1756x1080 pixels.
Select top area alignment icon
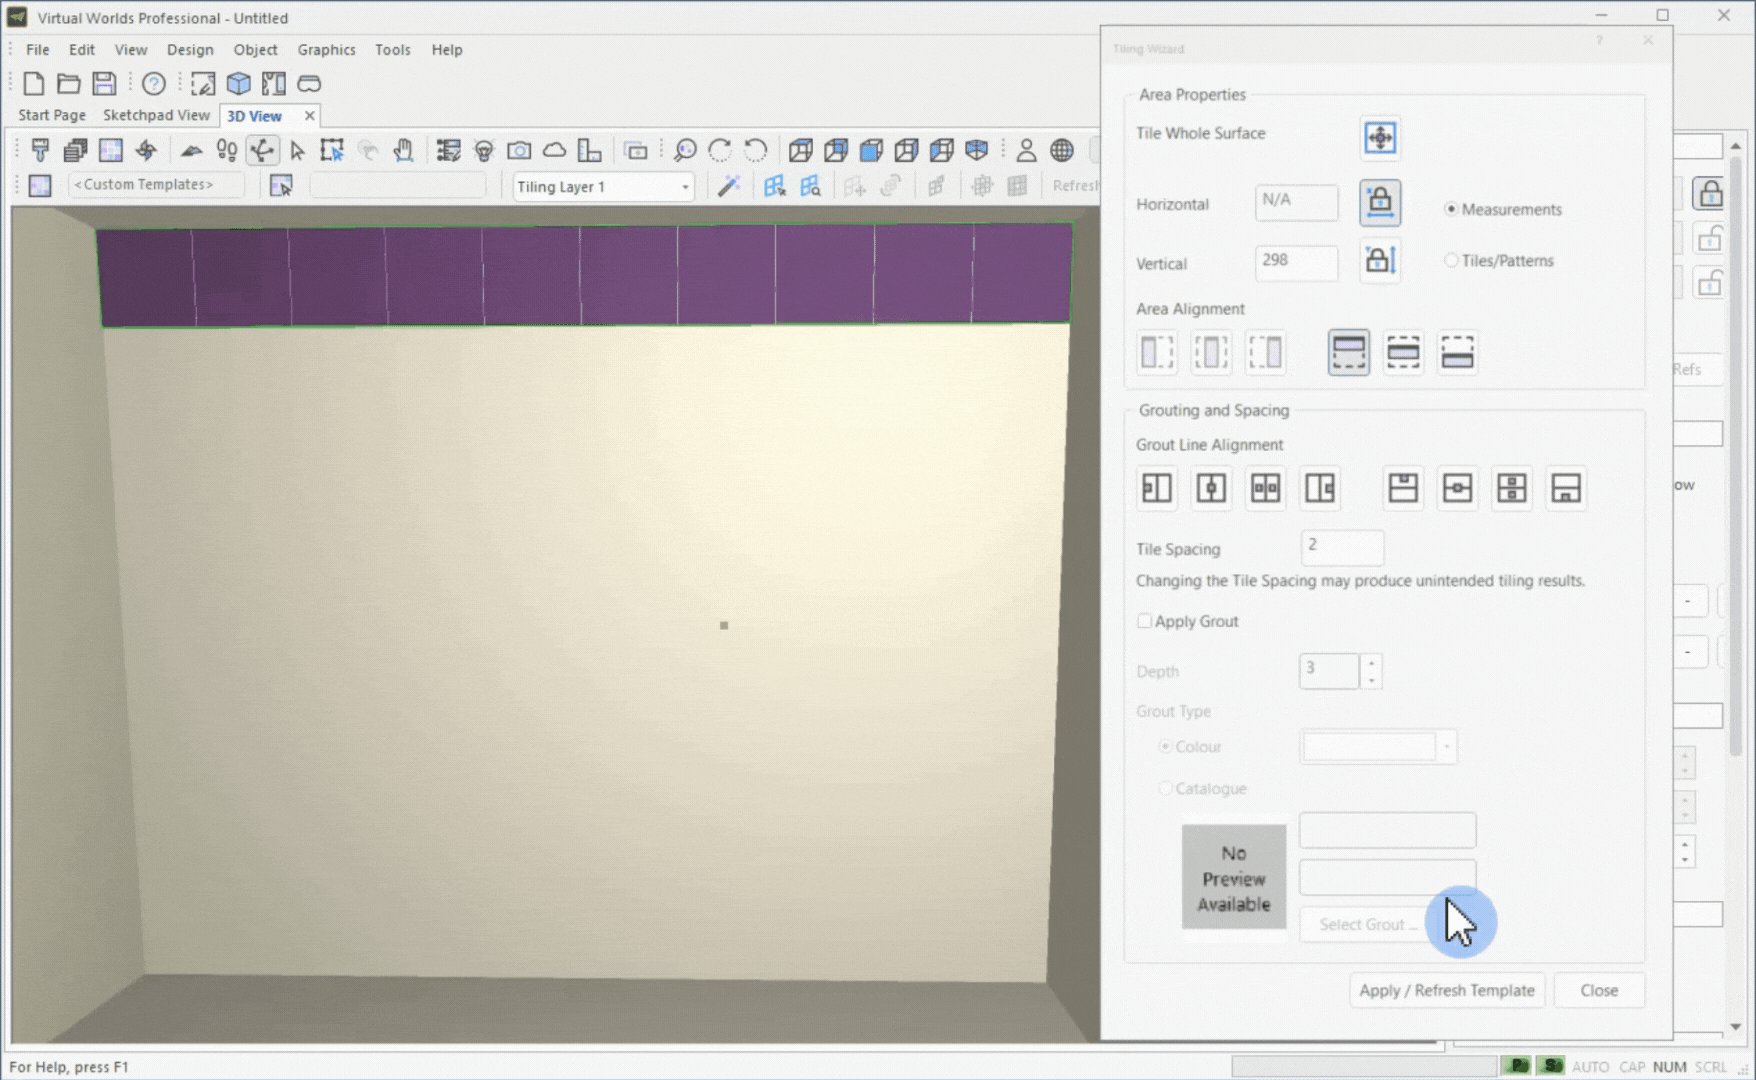pyautogui.click(x=1349, y=352)
